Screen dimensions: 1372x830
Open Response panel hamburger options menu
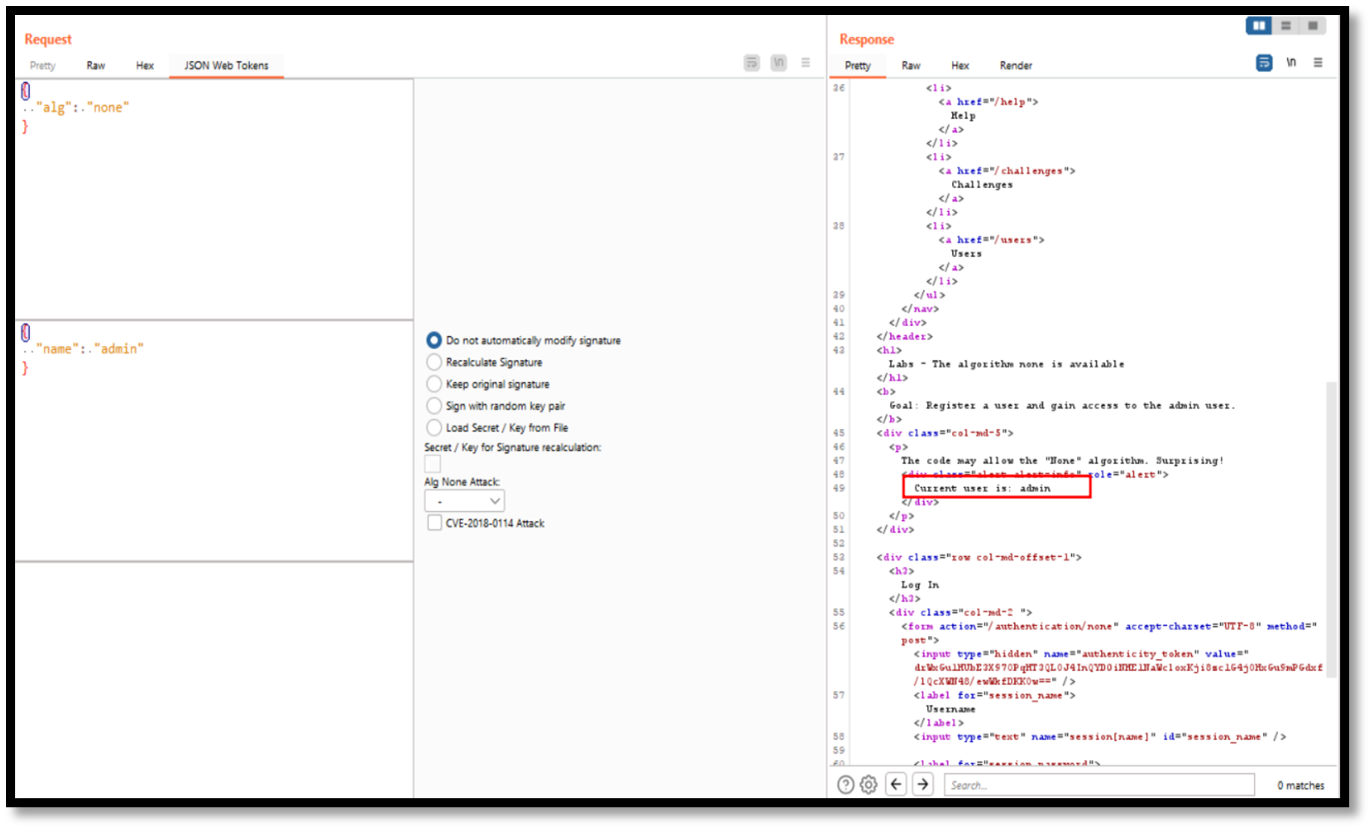click(x=1318, y=62)
